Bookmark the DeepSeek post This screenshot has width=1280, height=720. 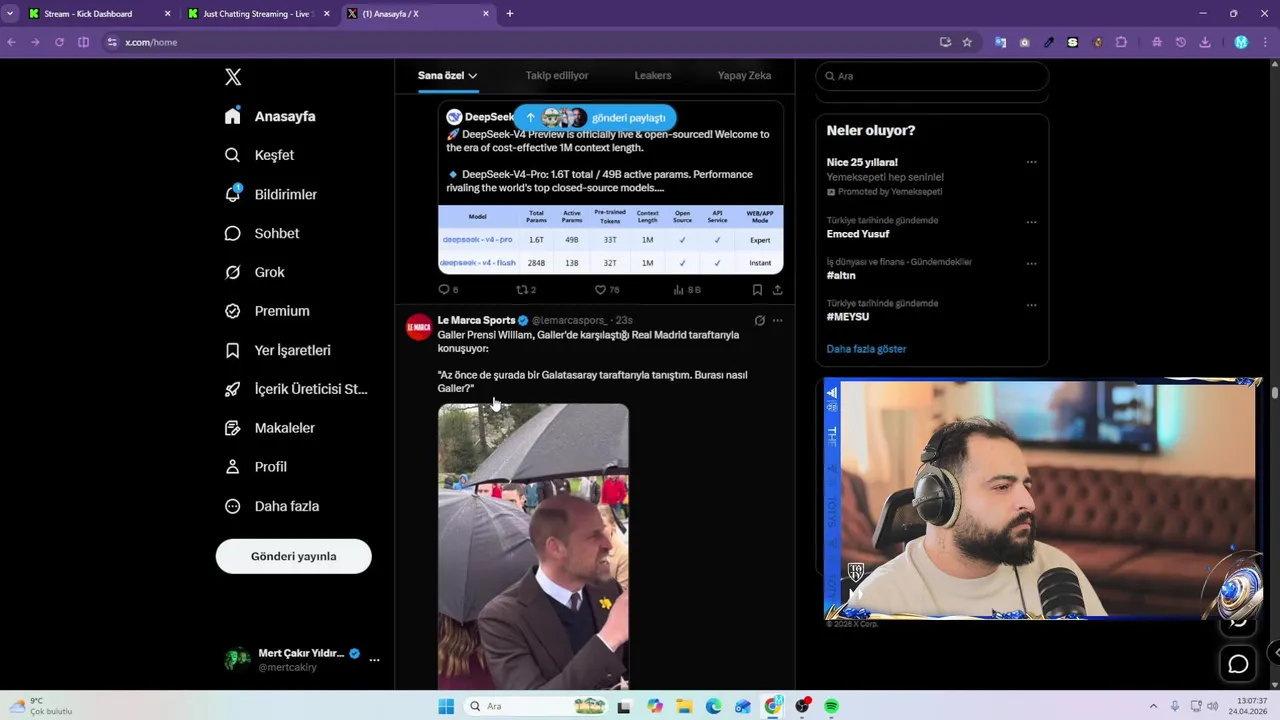pos(757,290)
